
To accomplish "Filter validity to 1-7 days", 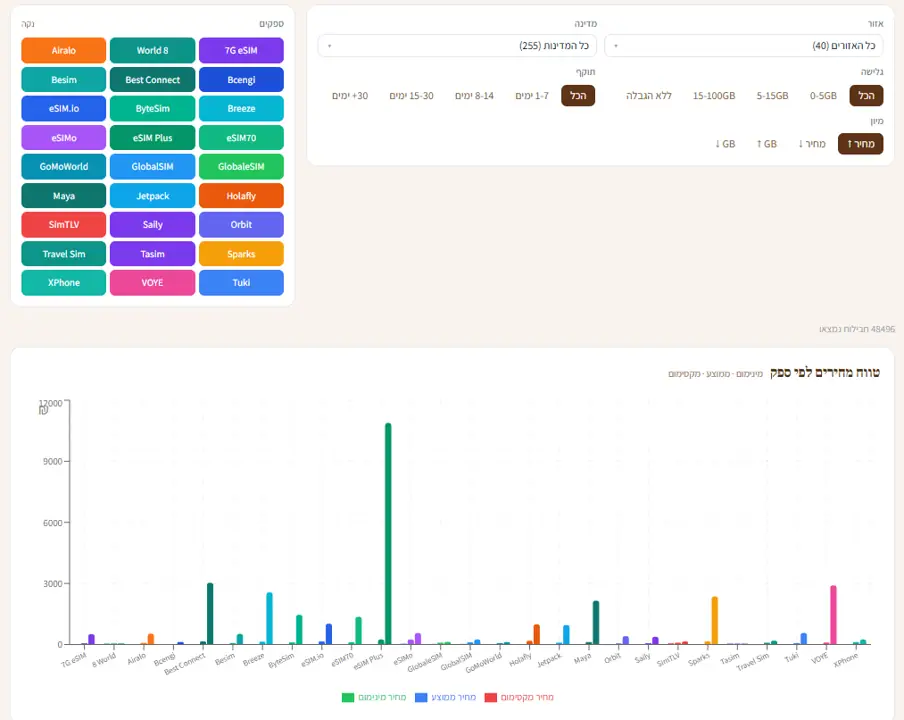I will point(532,96).
